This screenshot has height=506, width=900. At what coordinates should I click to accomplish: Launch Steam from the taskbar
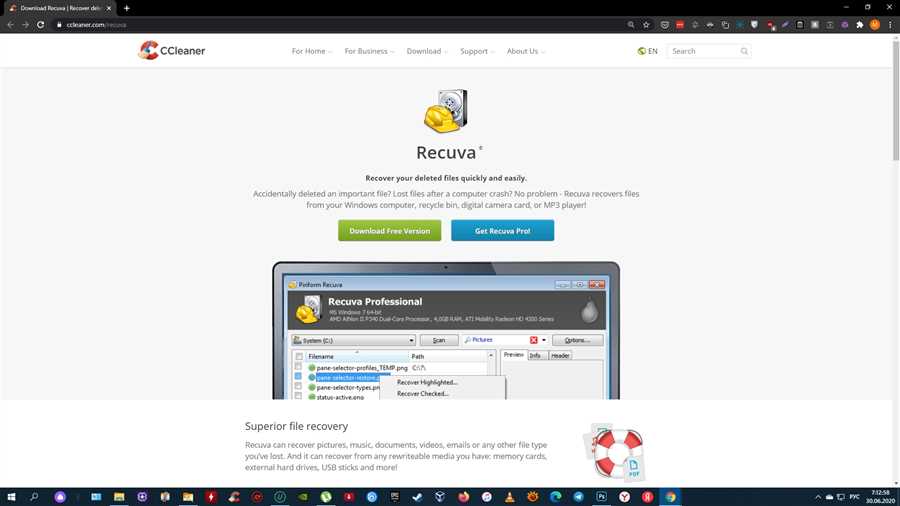pos(417,497)
